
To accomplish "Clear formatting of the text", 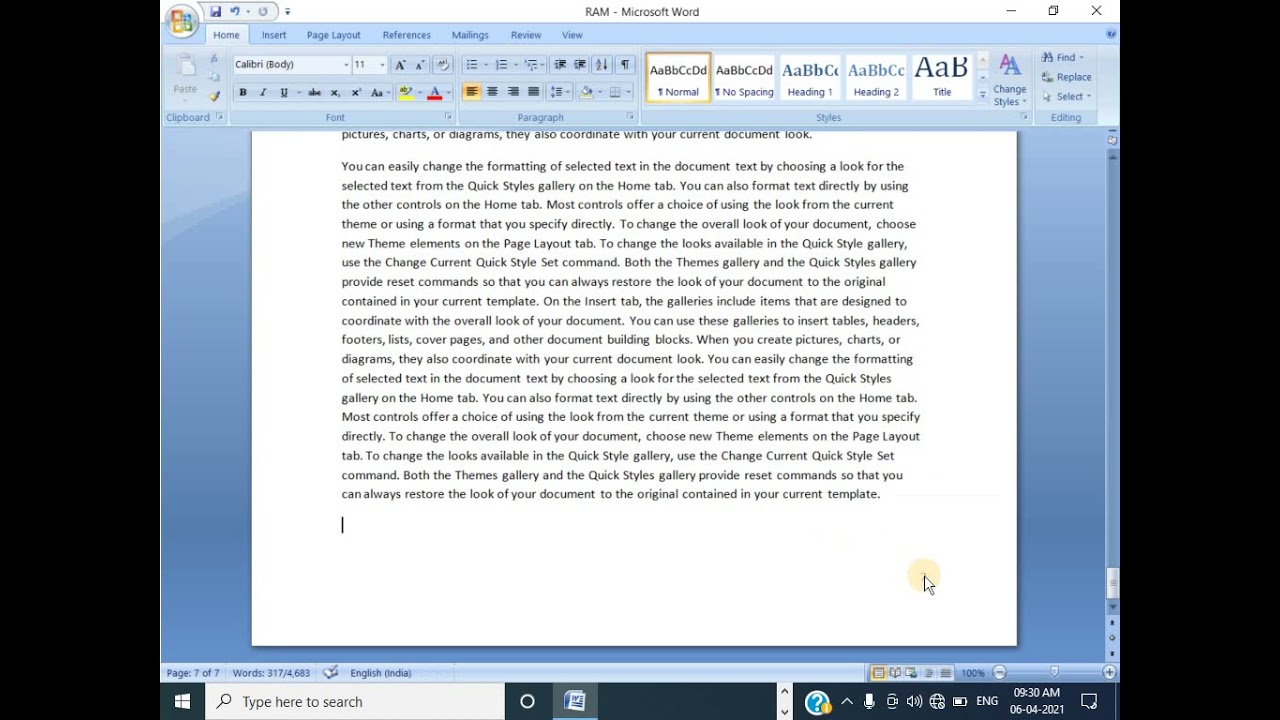I will [443, 65].
